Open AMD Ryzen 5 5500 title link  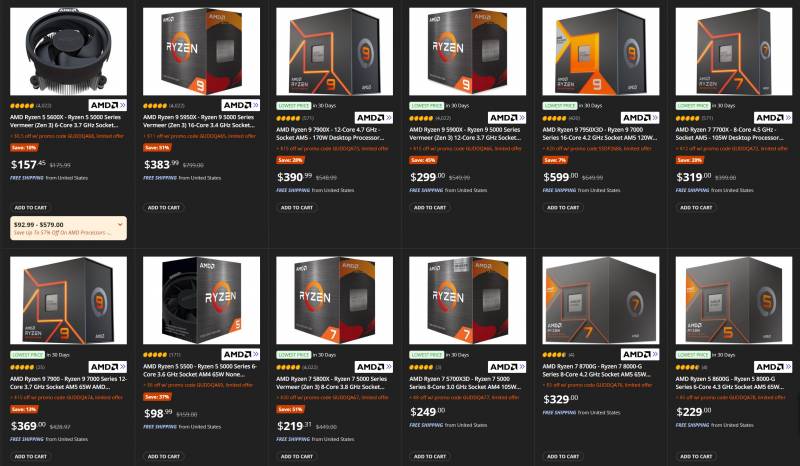(x=199, y=370)
